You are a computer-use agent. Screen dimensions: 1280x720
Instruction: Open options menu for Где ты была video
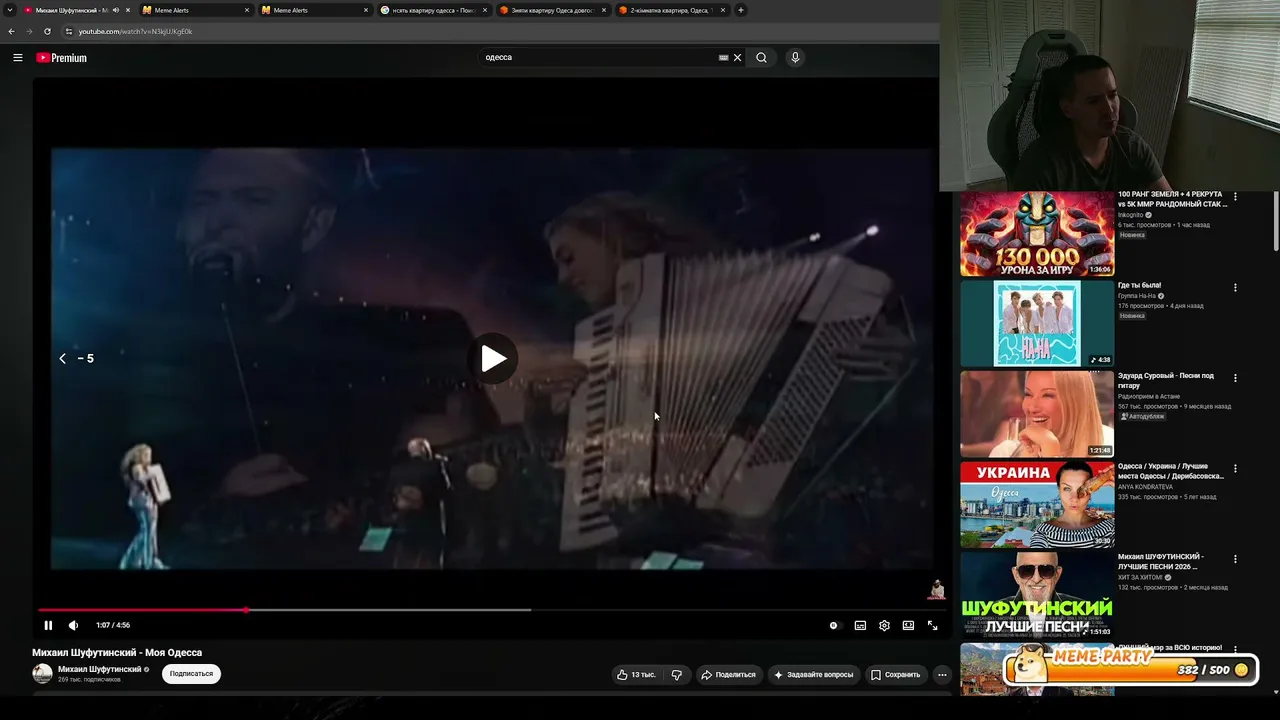pyautogui.click(x=1235, y=288)
